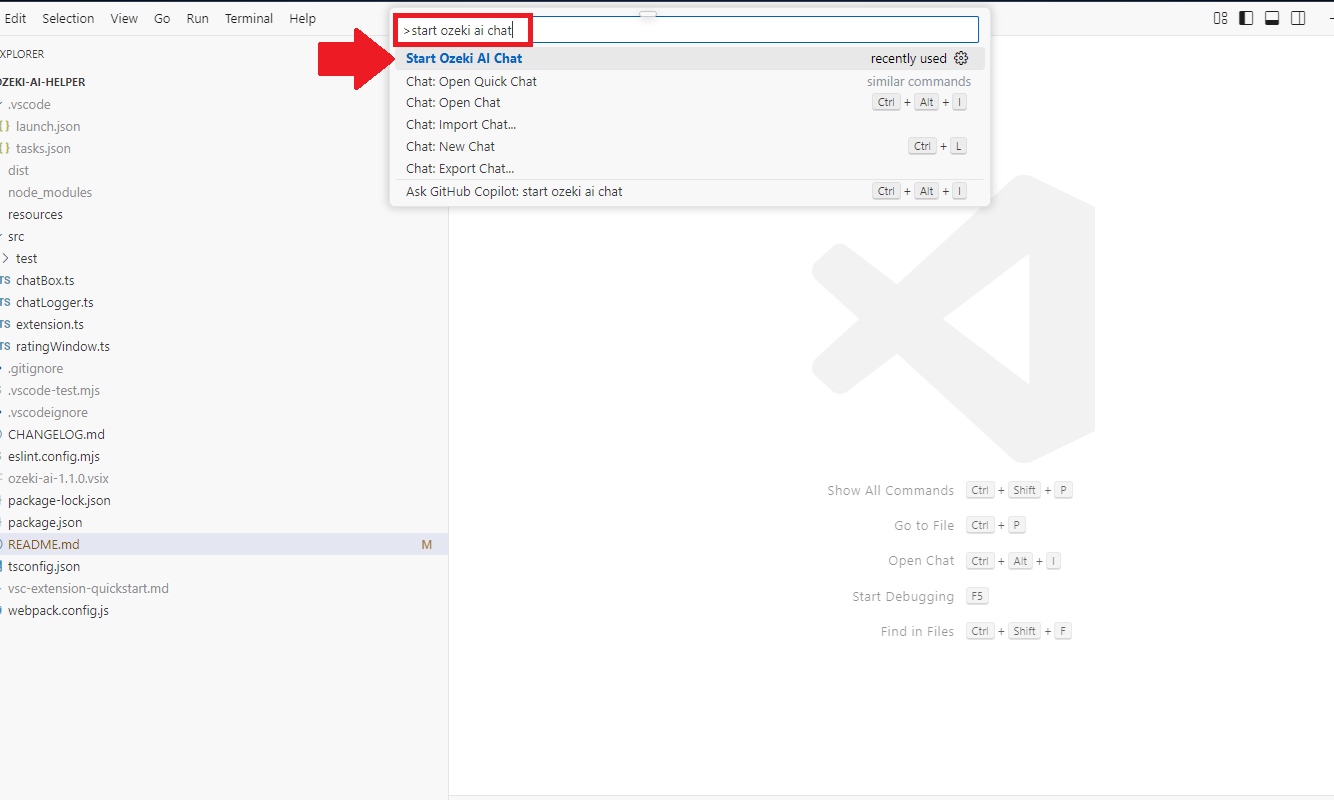The image size is (1334, 800).
Task: Collapse the src folder
Action: [224, 236]
